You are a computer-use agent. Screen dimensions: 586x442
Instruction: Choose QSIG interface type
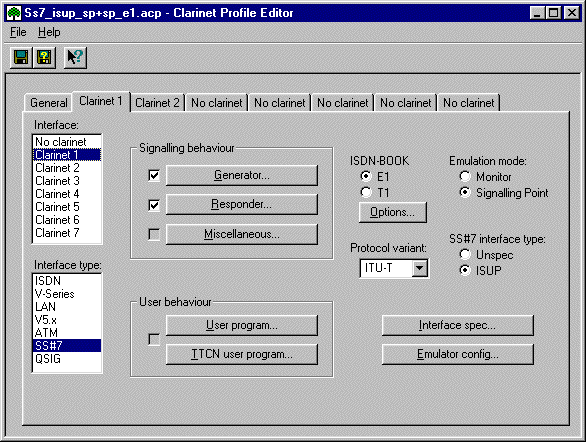[x=67, y=359]
